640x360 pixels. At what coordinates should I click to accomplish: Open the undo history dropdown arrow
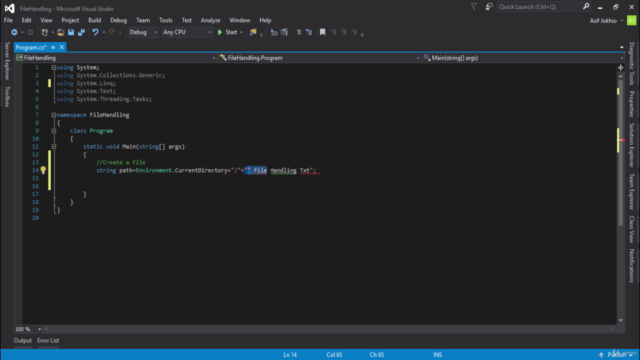[104, 32]
